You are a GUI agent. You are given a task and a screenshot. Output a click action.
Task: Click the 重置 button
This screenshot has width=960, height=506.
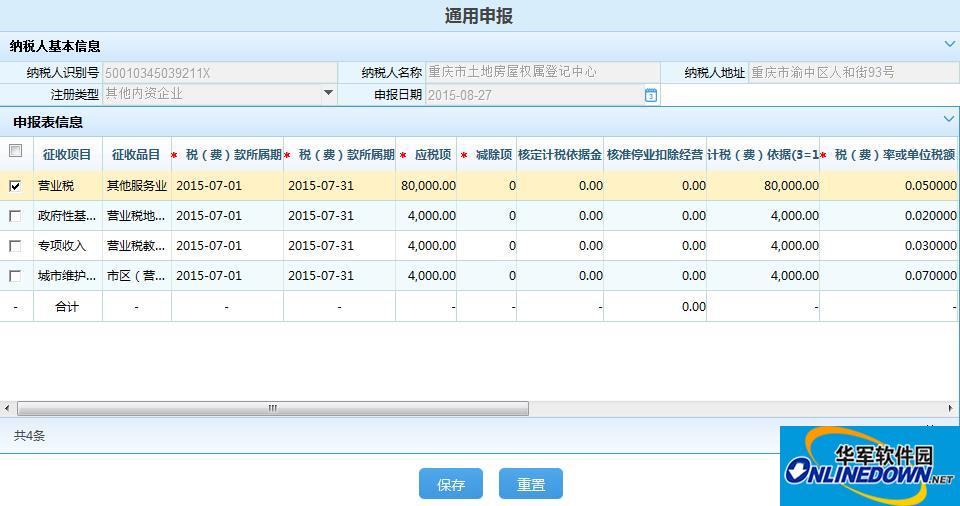point(531,484)
